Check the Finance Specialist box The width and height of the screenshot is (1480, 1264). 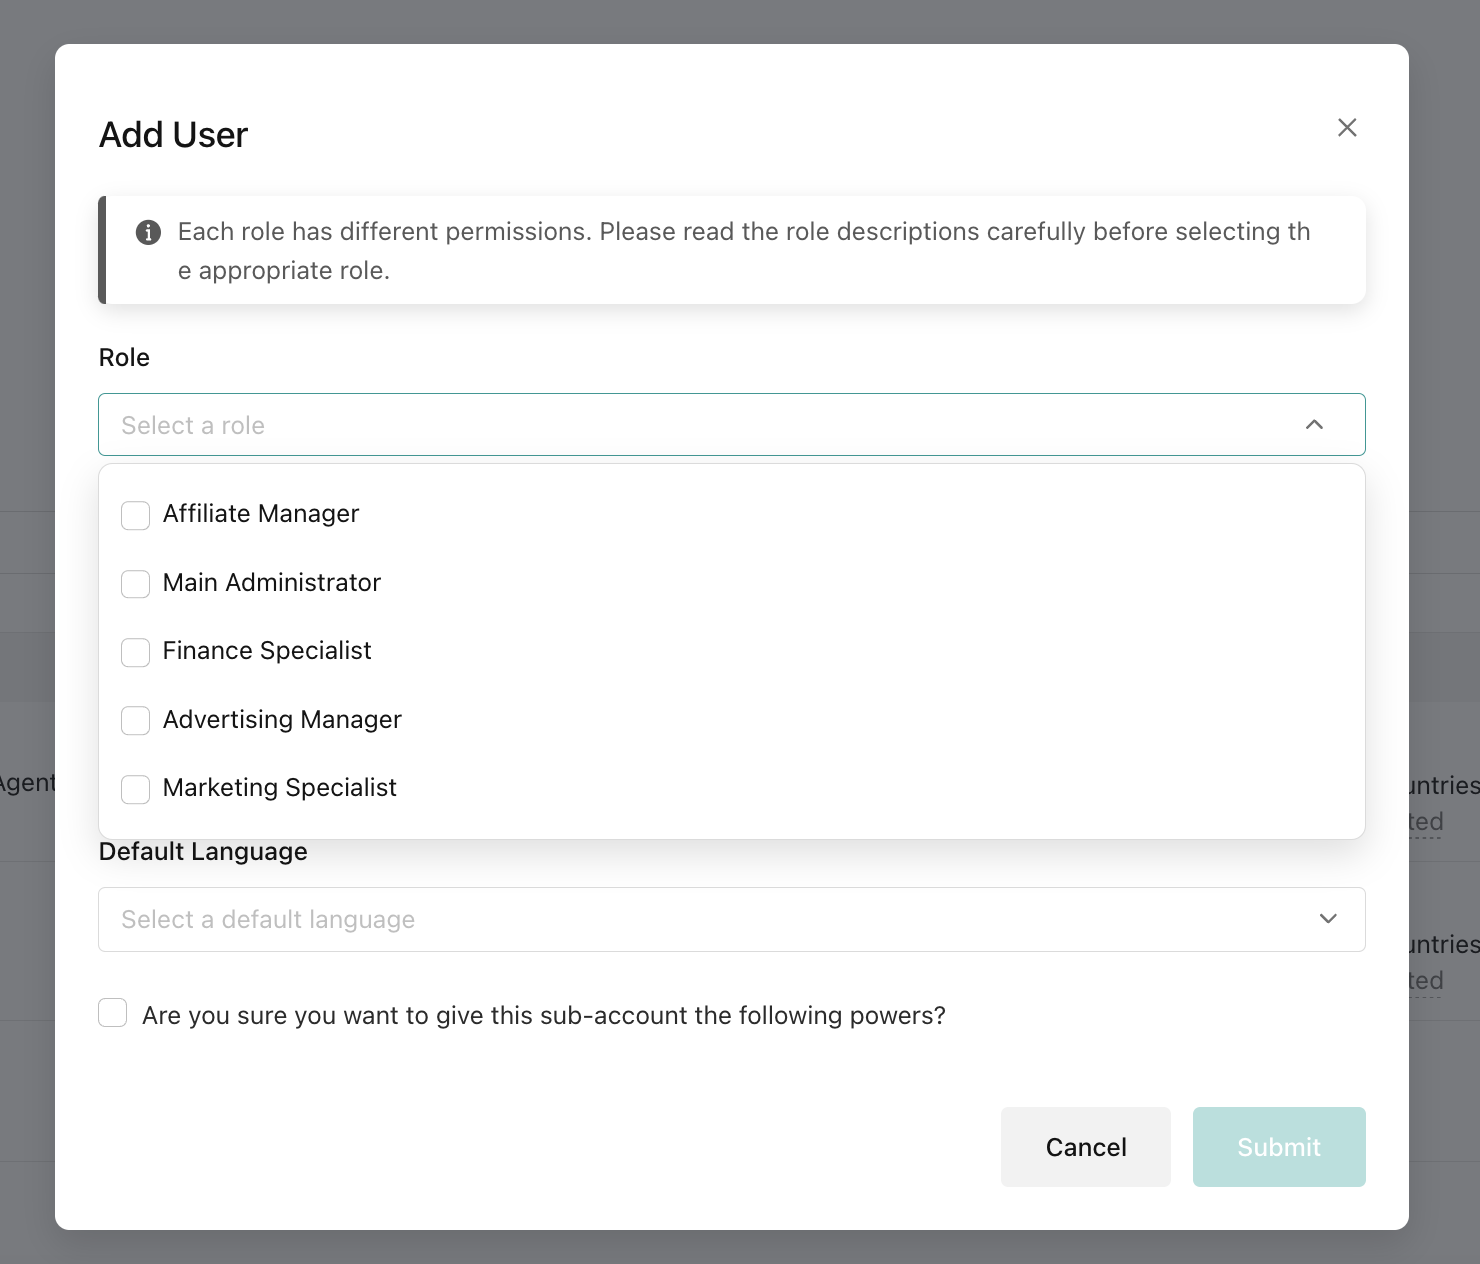click(x=135, y=652)
